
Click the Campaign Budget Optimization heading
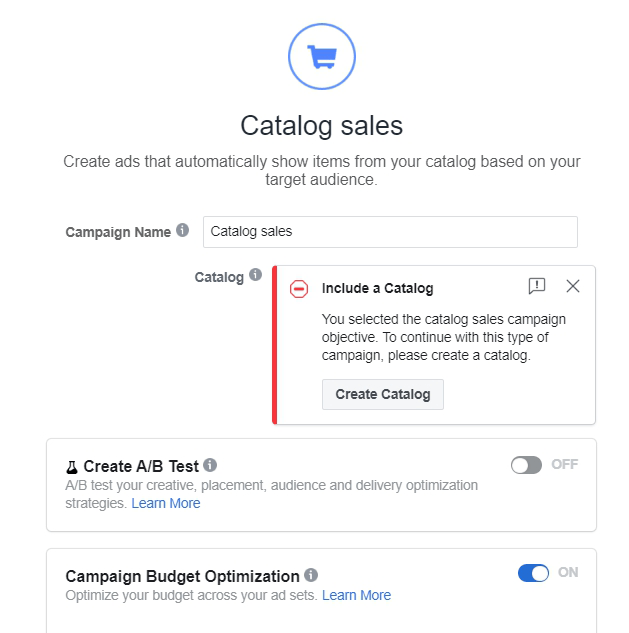[x=182, y=576]
